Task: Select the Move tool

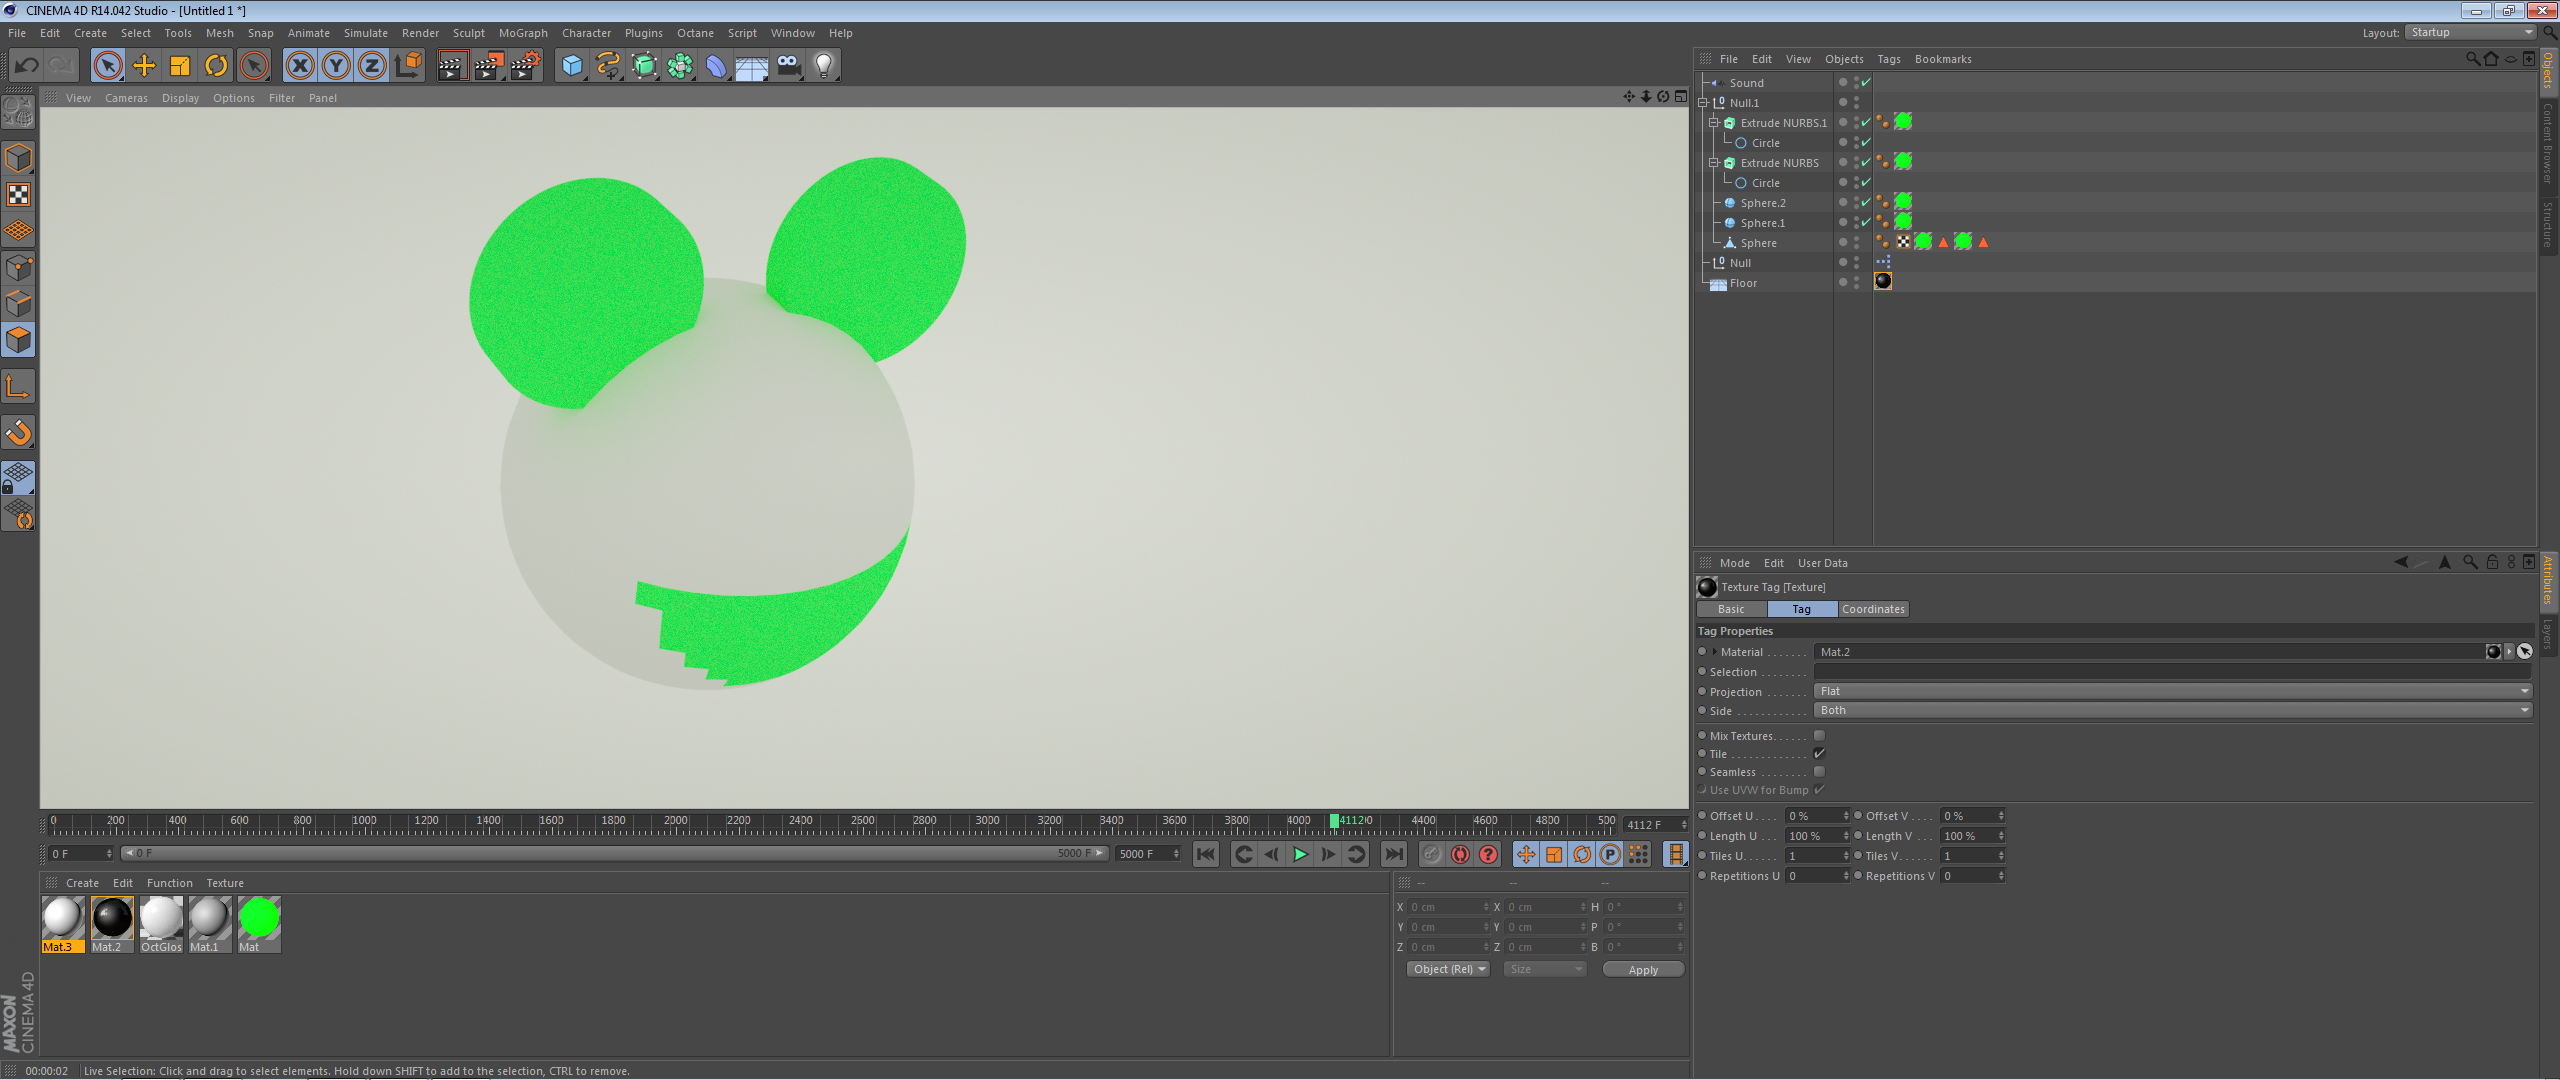Action: 144,66
